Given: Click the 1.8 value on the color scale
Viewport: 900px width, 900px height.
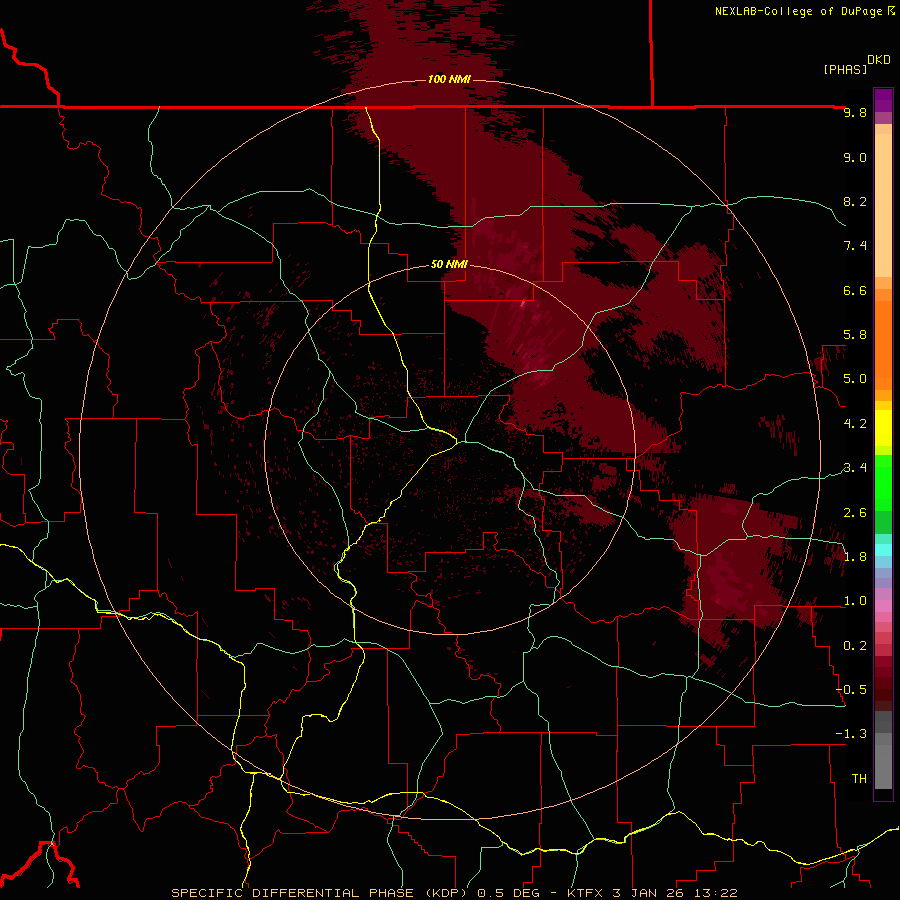Looking at the screenshot, I should 855,557.
